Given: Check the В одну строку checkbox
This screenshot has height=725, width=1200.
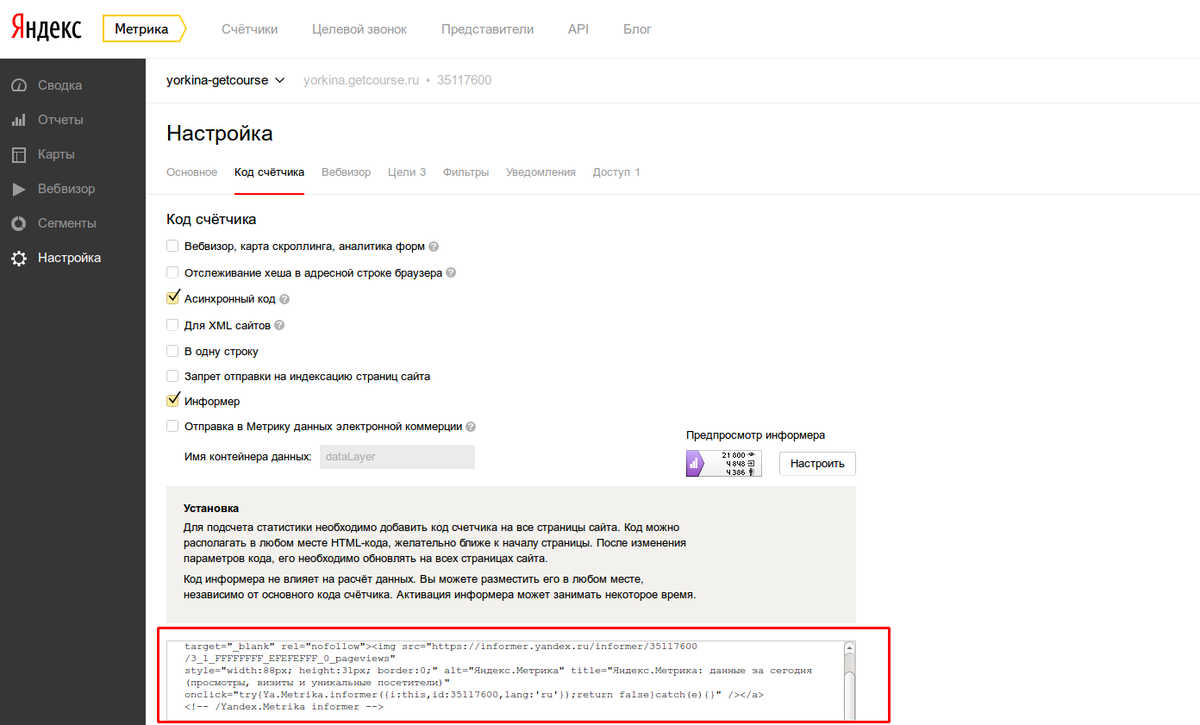Looking at the screenshot, I should (x=173, y=351).
